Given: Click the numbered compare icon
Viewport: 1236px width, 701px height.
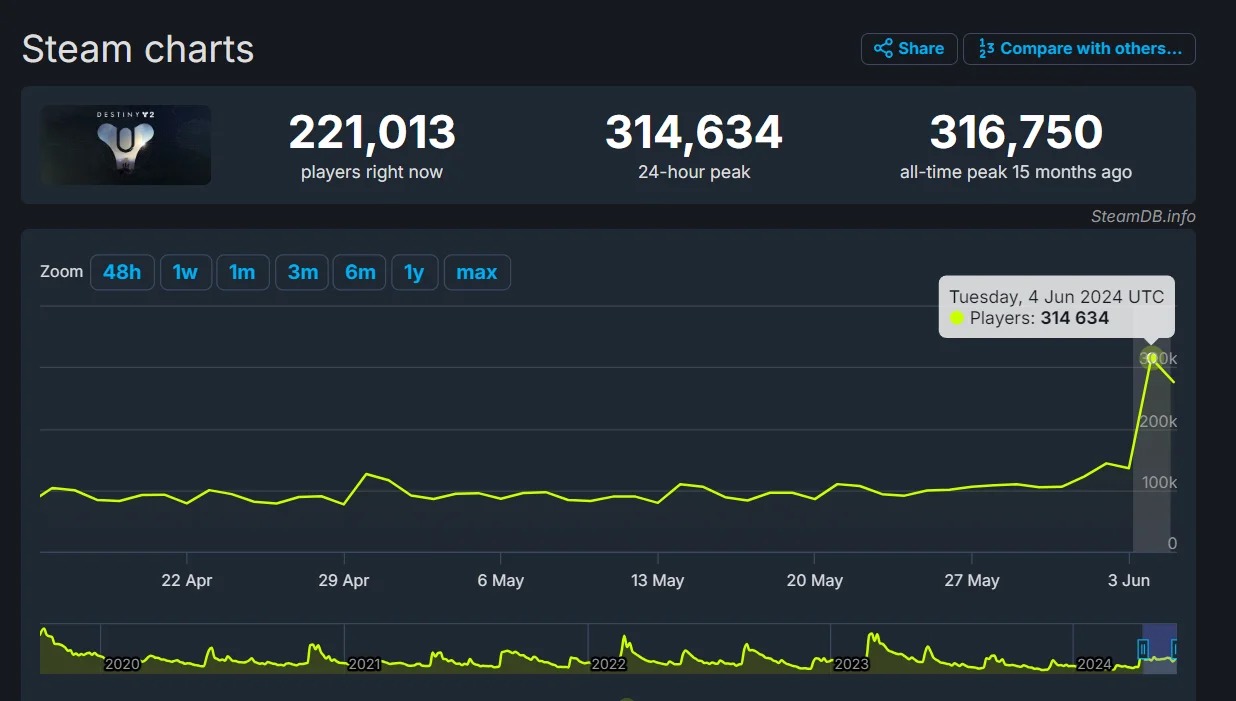Looking at the screenshot, I should tap(986, 49).
